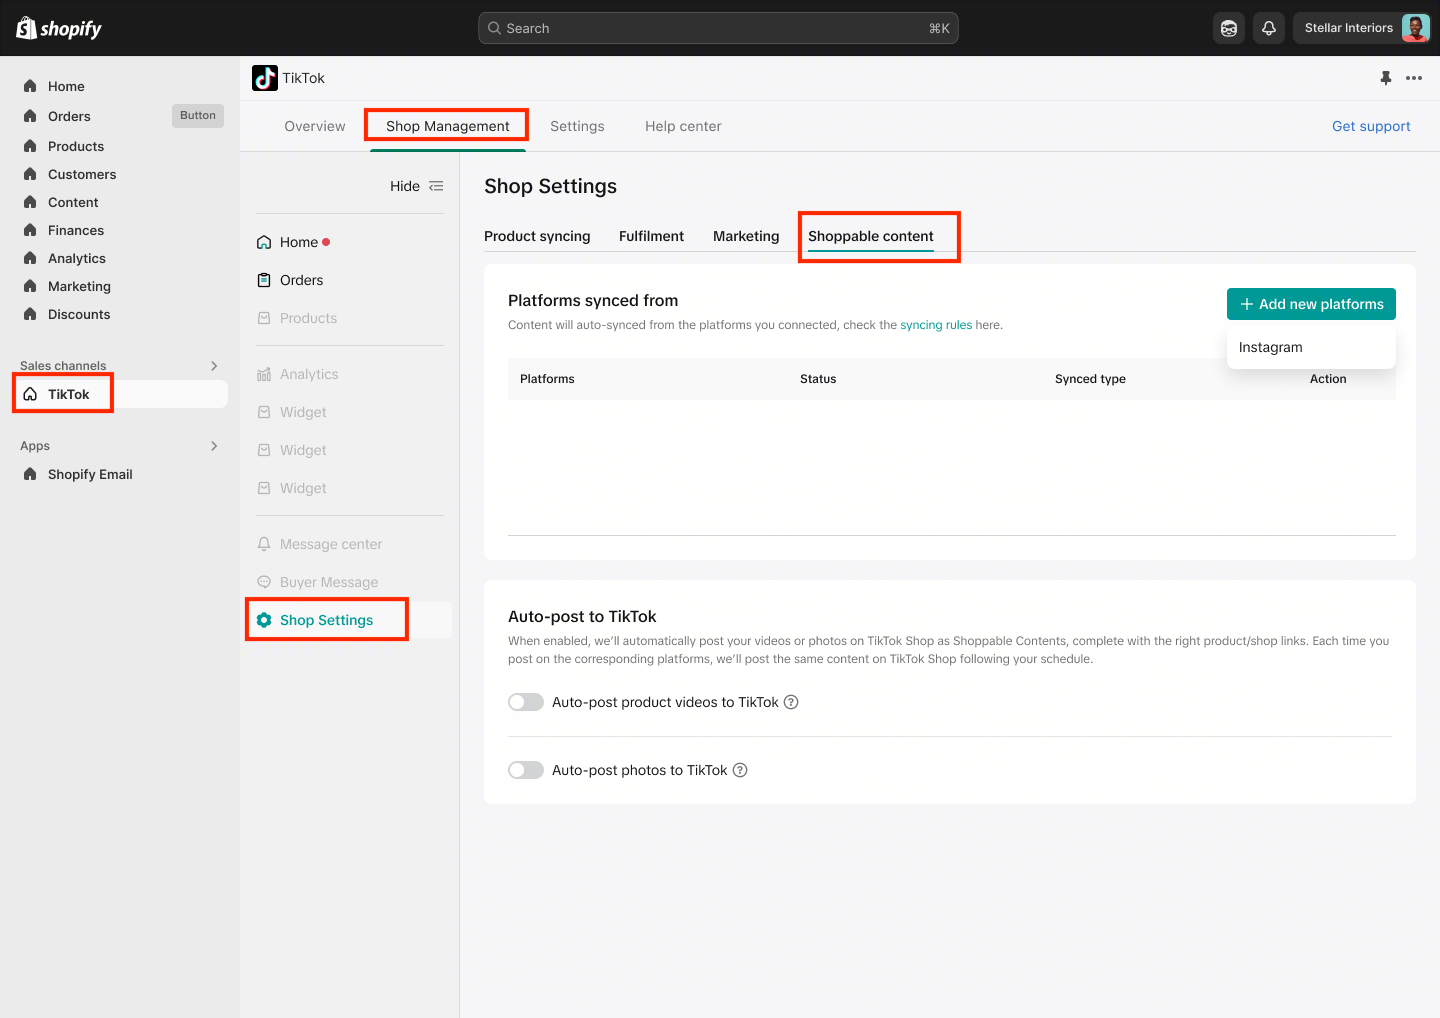Click the Hide sidebar button
The width and height of the screenshot is (1440, 1018).
pyautogui.click(x=416, y=186)
